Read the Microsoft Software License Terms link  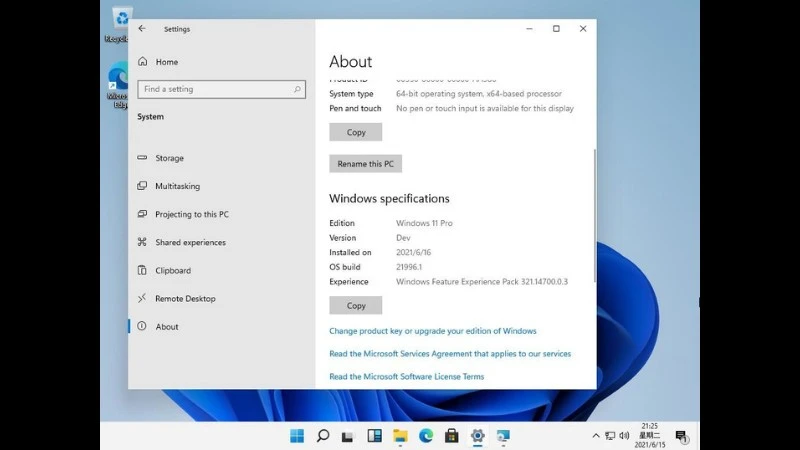[x=407, y=377]
